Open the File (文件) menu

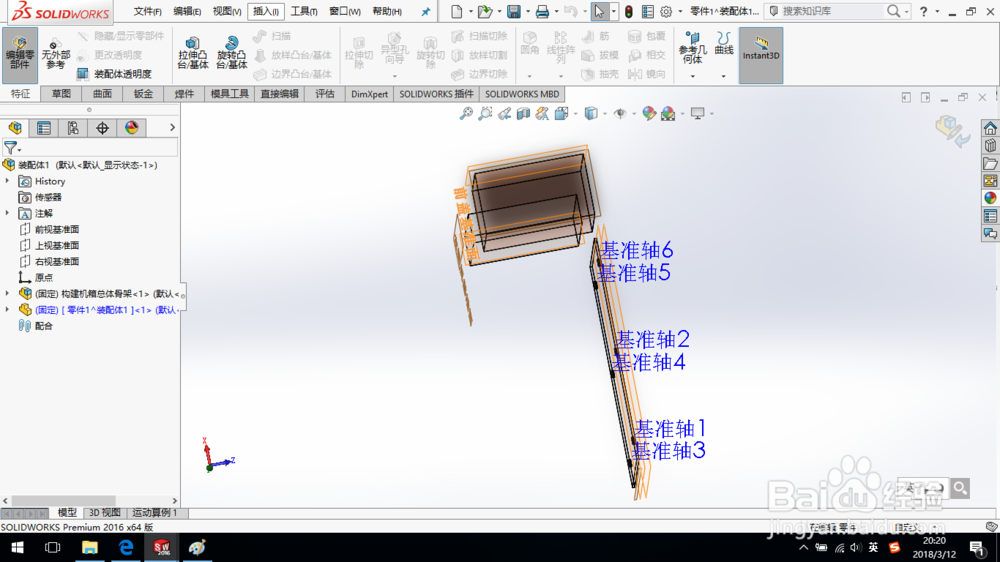(147, 11)
